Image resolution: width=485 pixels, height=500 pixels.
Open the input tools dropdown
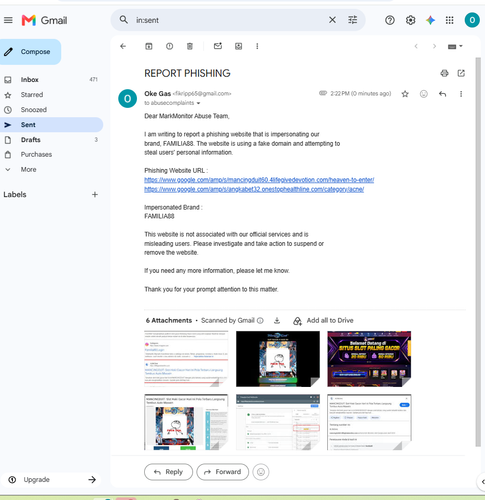[x=455, y=46]
